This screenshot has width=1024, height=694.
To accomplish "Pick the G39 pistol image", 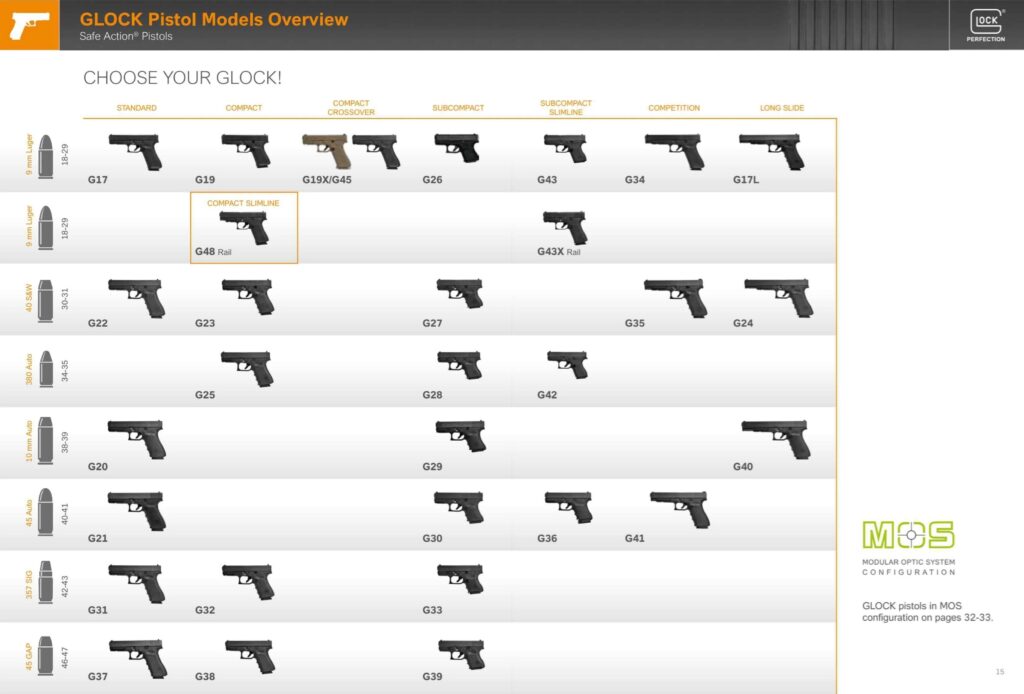I will point(462,655).
